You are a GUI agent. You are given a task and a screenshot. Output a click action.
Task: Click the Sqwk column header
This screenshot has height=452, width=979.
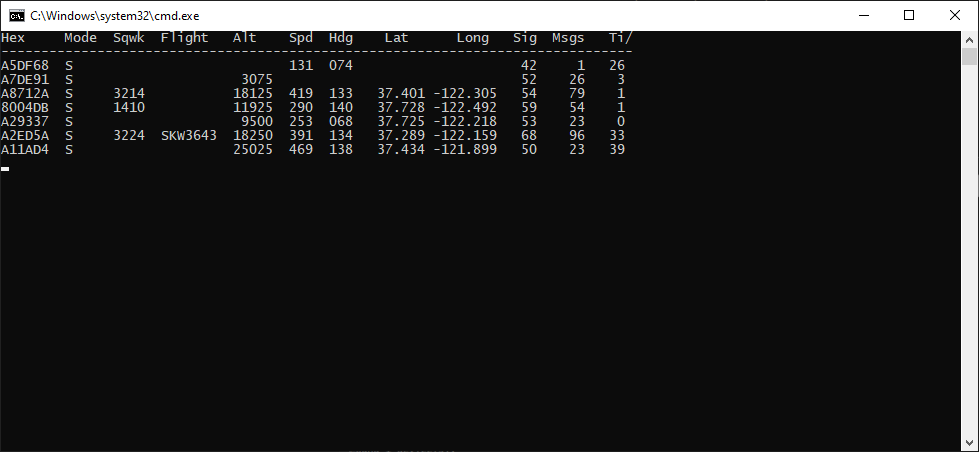(x=129, y=38)
